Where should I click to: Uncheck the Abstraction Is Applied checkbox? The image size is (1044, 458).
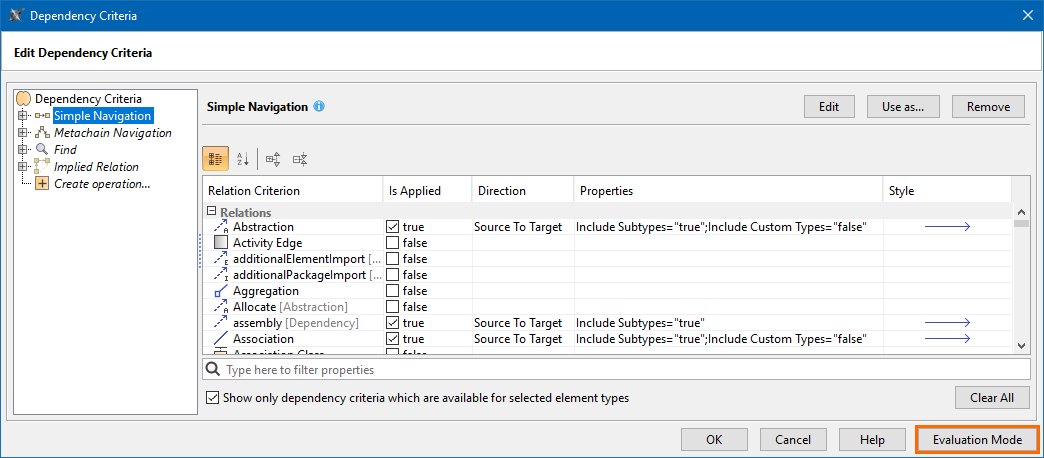393,227
